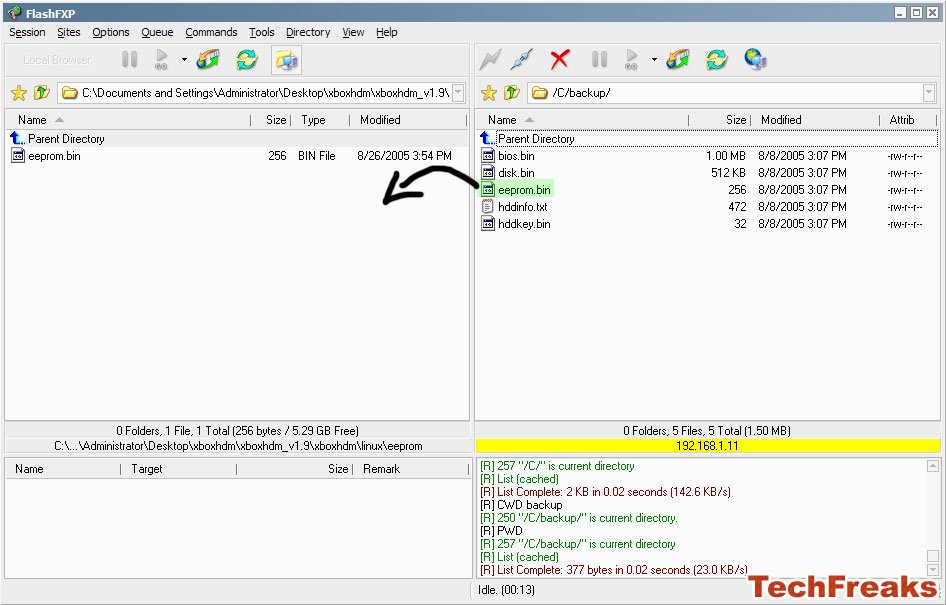946x605 pixels.
Task: Open the Options menu
Action: (110, 33)
